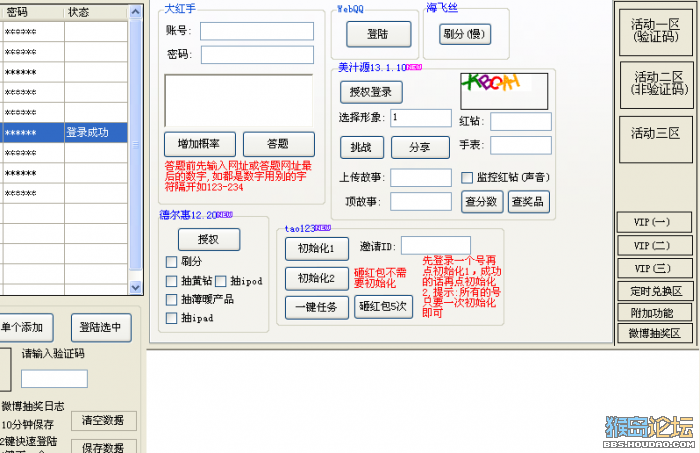
Task: Switch to 活动二区 (非验证码) tab
Action: click(x=657, y=85)
